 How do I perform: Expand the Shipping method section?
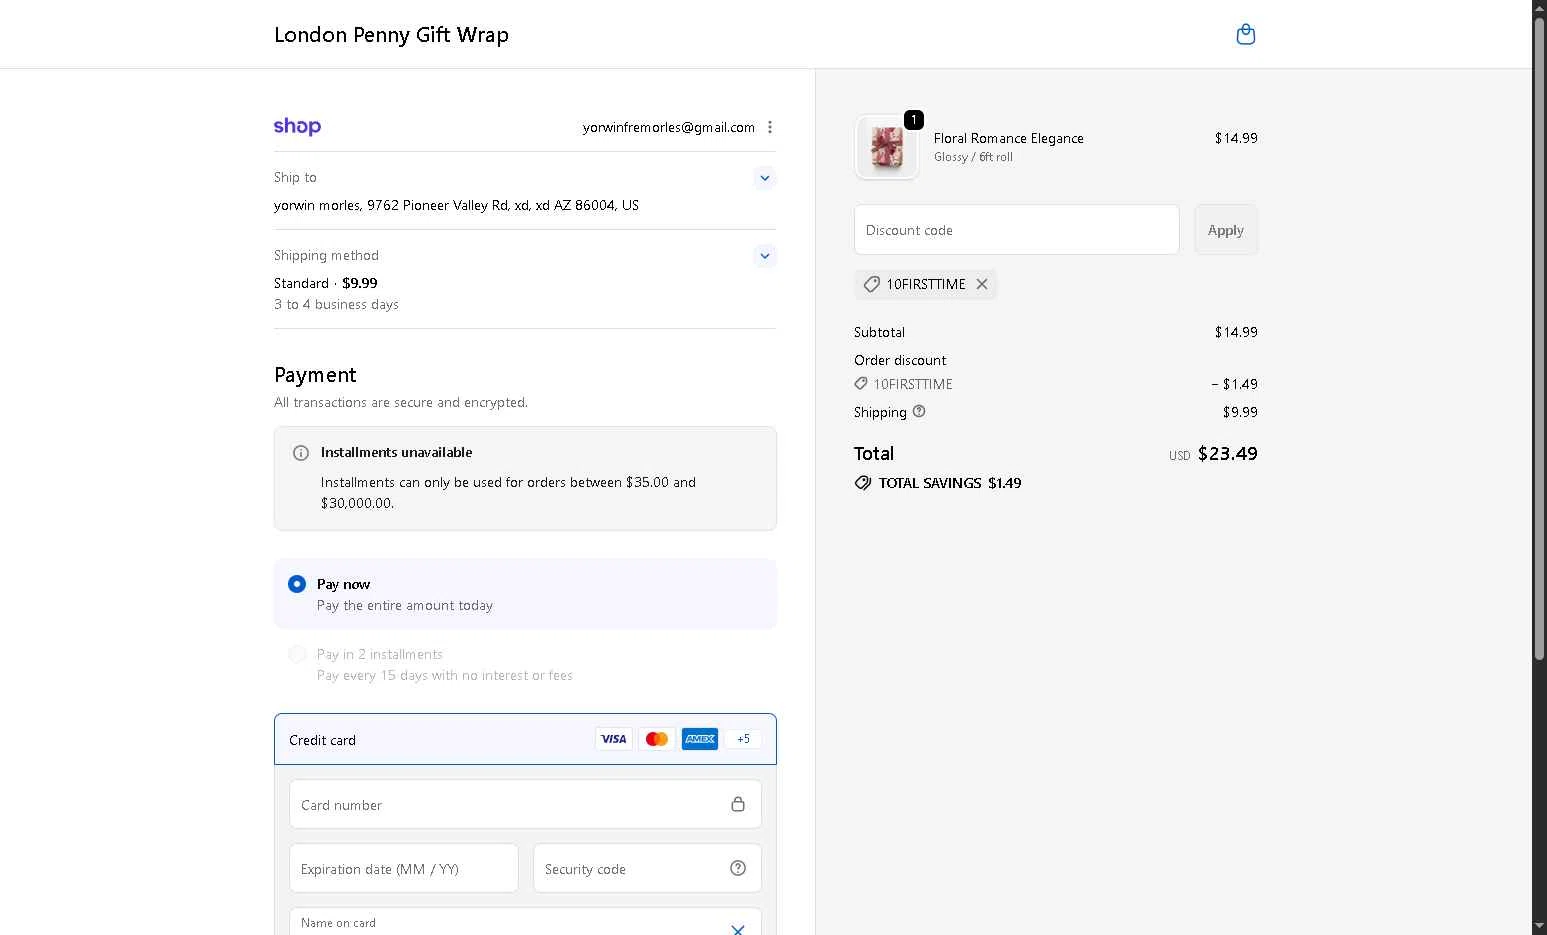tap(765, 256)
